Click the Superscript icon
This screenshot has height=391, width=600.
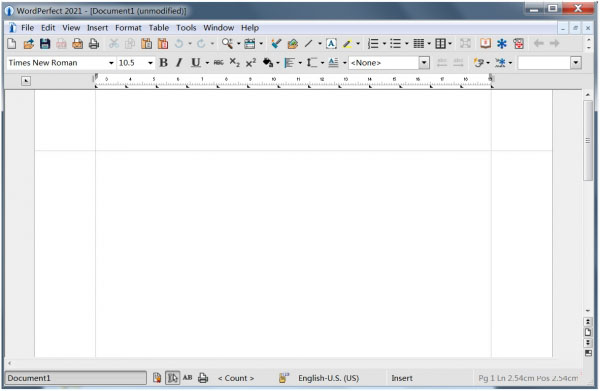pyautogui.click(x=251, y=63)
